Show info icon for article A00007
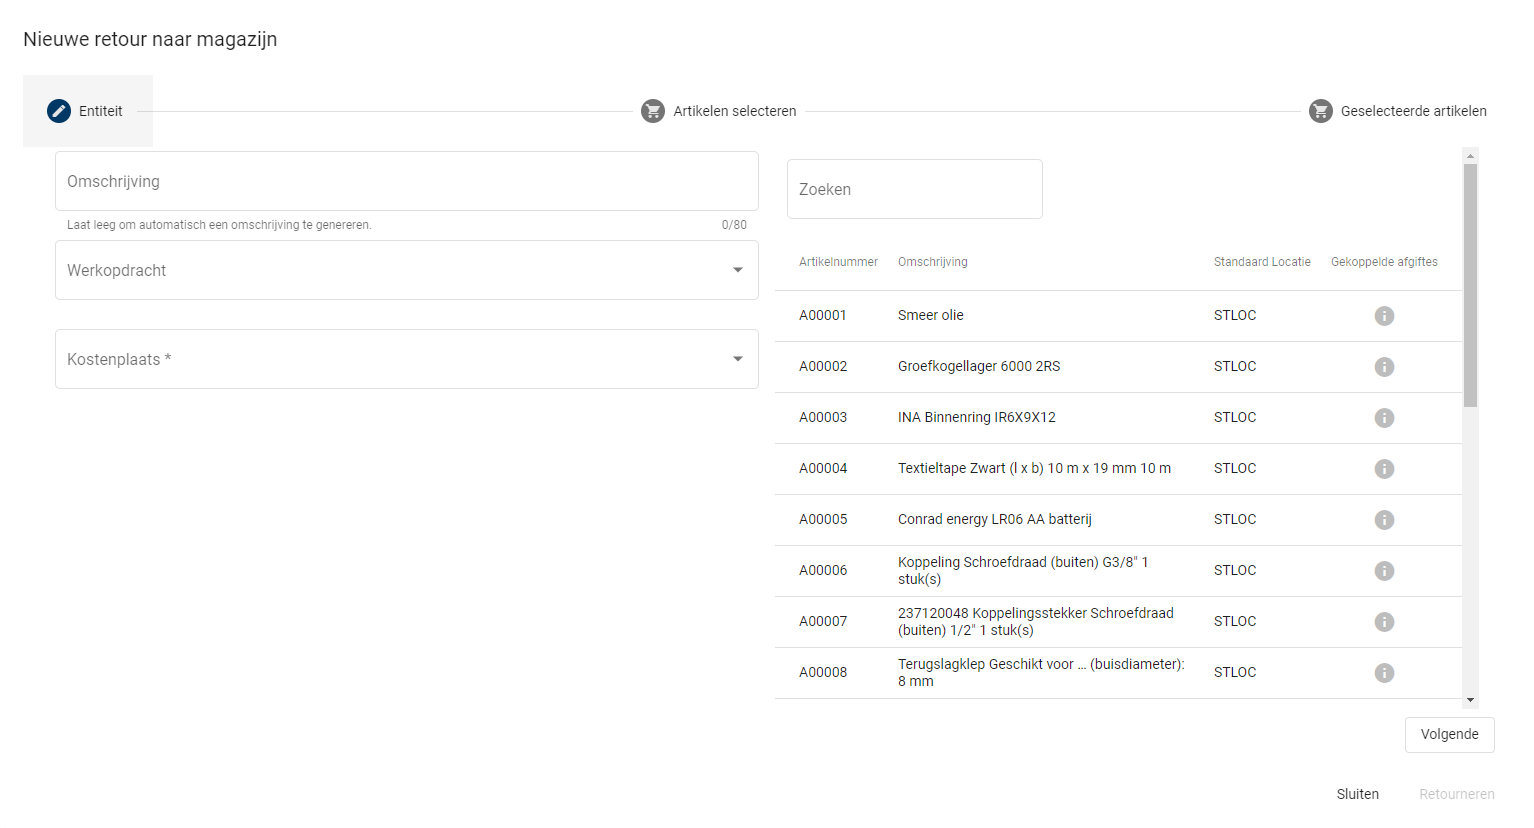 (x=1384, y=622)
